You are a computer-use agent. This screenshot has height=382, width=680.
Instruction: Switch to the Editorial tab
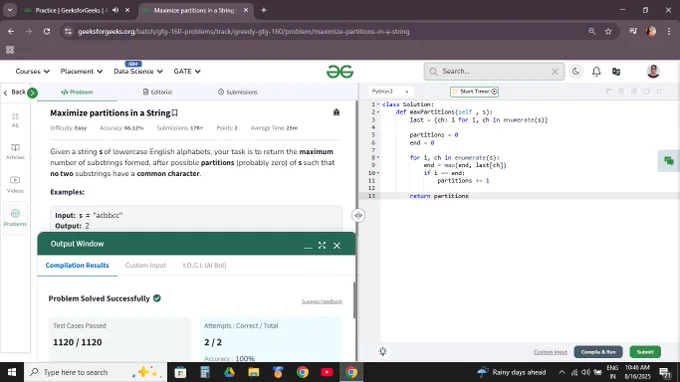click(x=157, y=92)
